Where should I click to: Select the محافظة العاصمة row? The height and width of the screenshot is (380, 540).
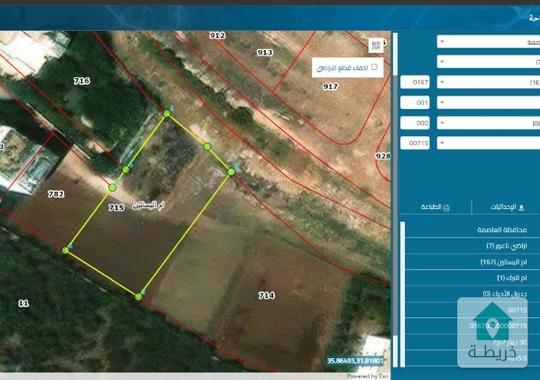pos(472,230)
